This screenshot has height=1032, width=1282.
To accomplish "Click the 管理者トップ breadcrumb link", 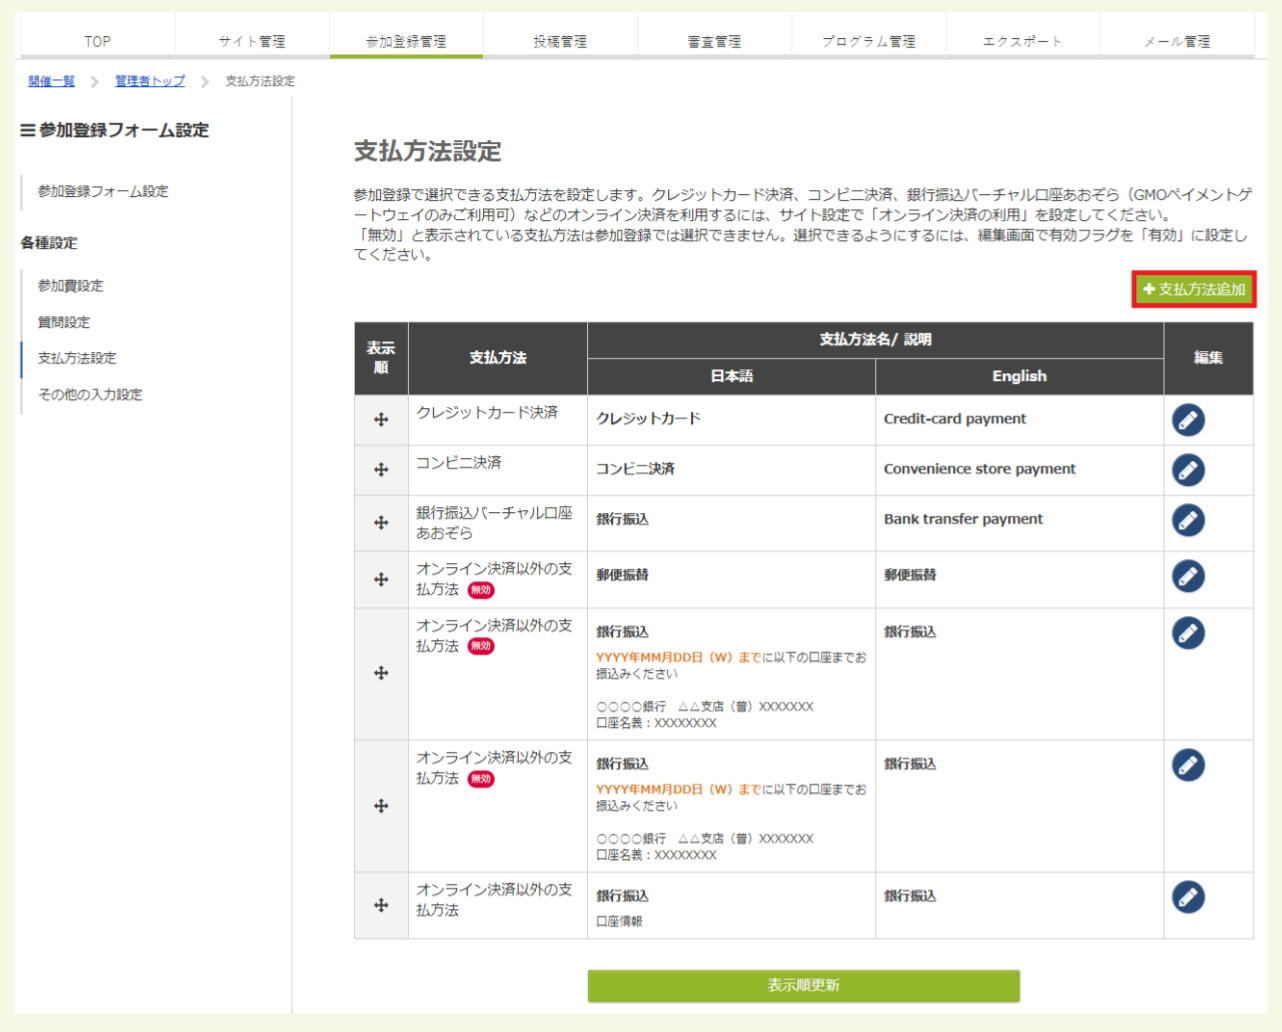I will pyautogui.click(x=150, y=81).
